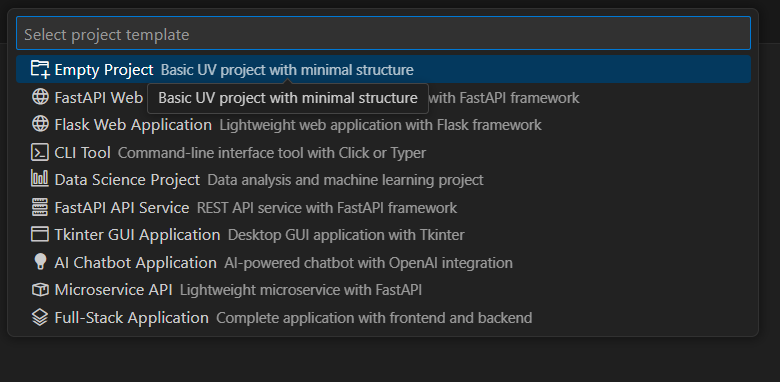The height and width of the screenshot is (382, 780).
Task: Click the window icon for Tkinter GUI Application
Action: [x=40, y=234]
